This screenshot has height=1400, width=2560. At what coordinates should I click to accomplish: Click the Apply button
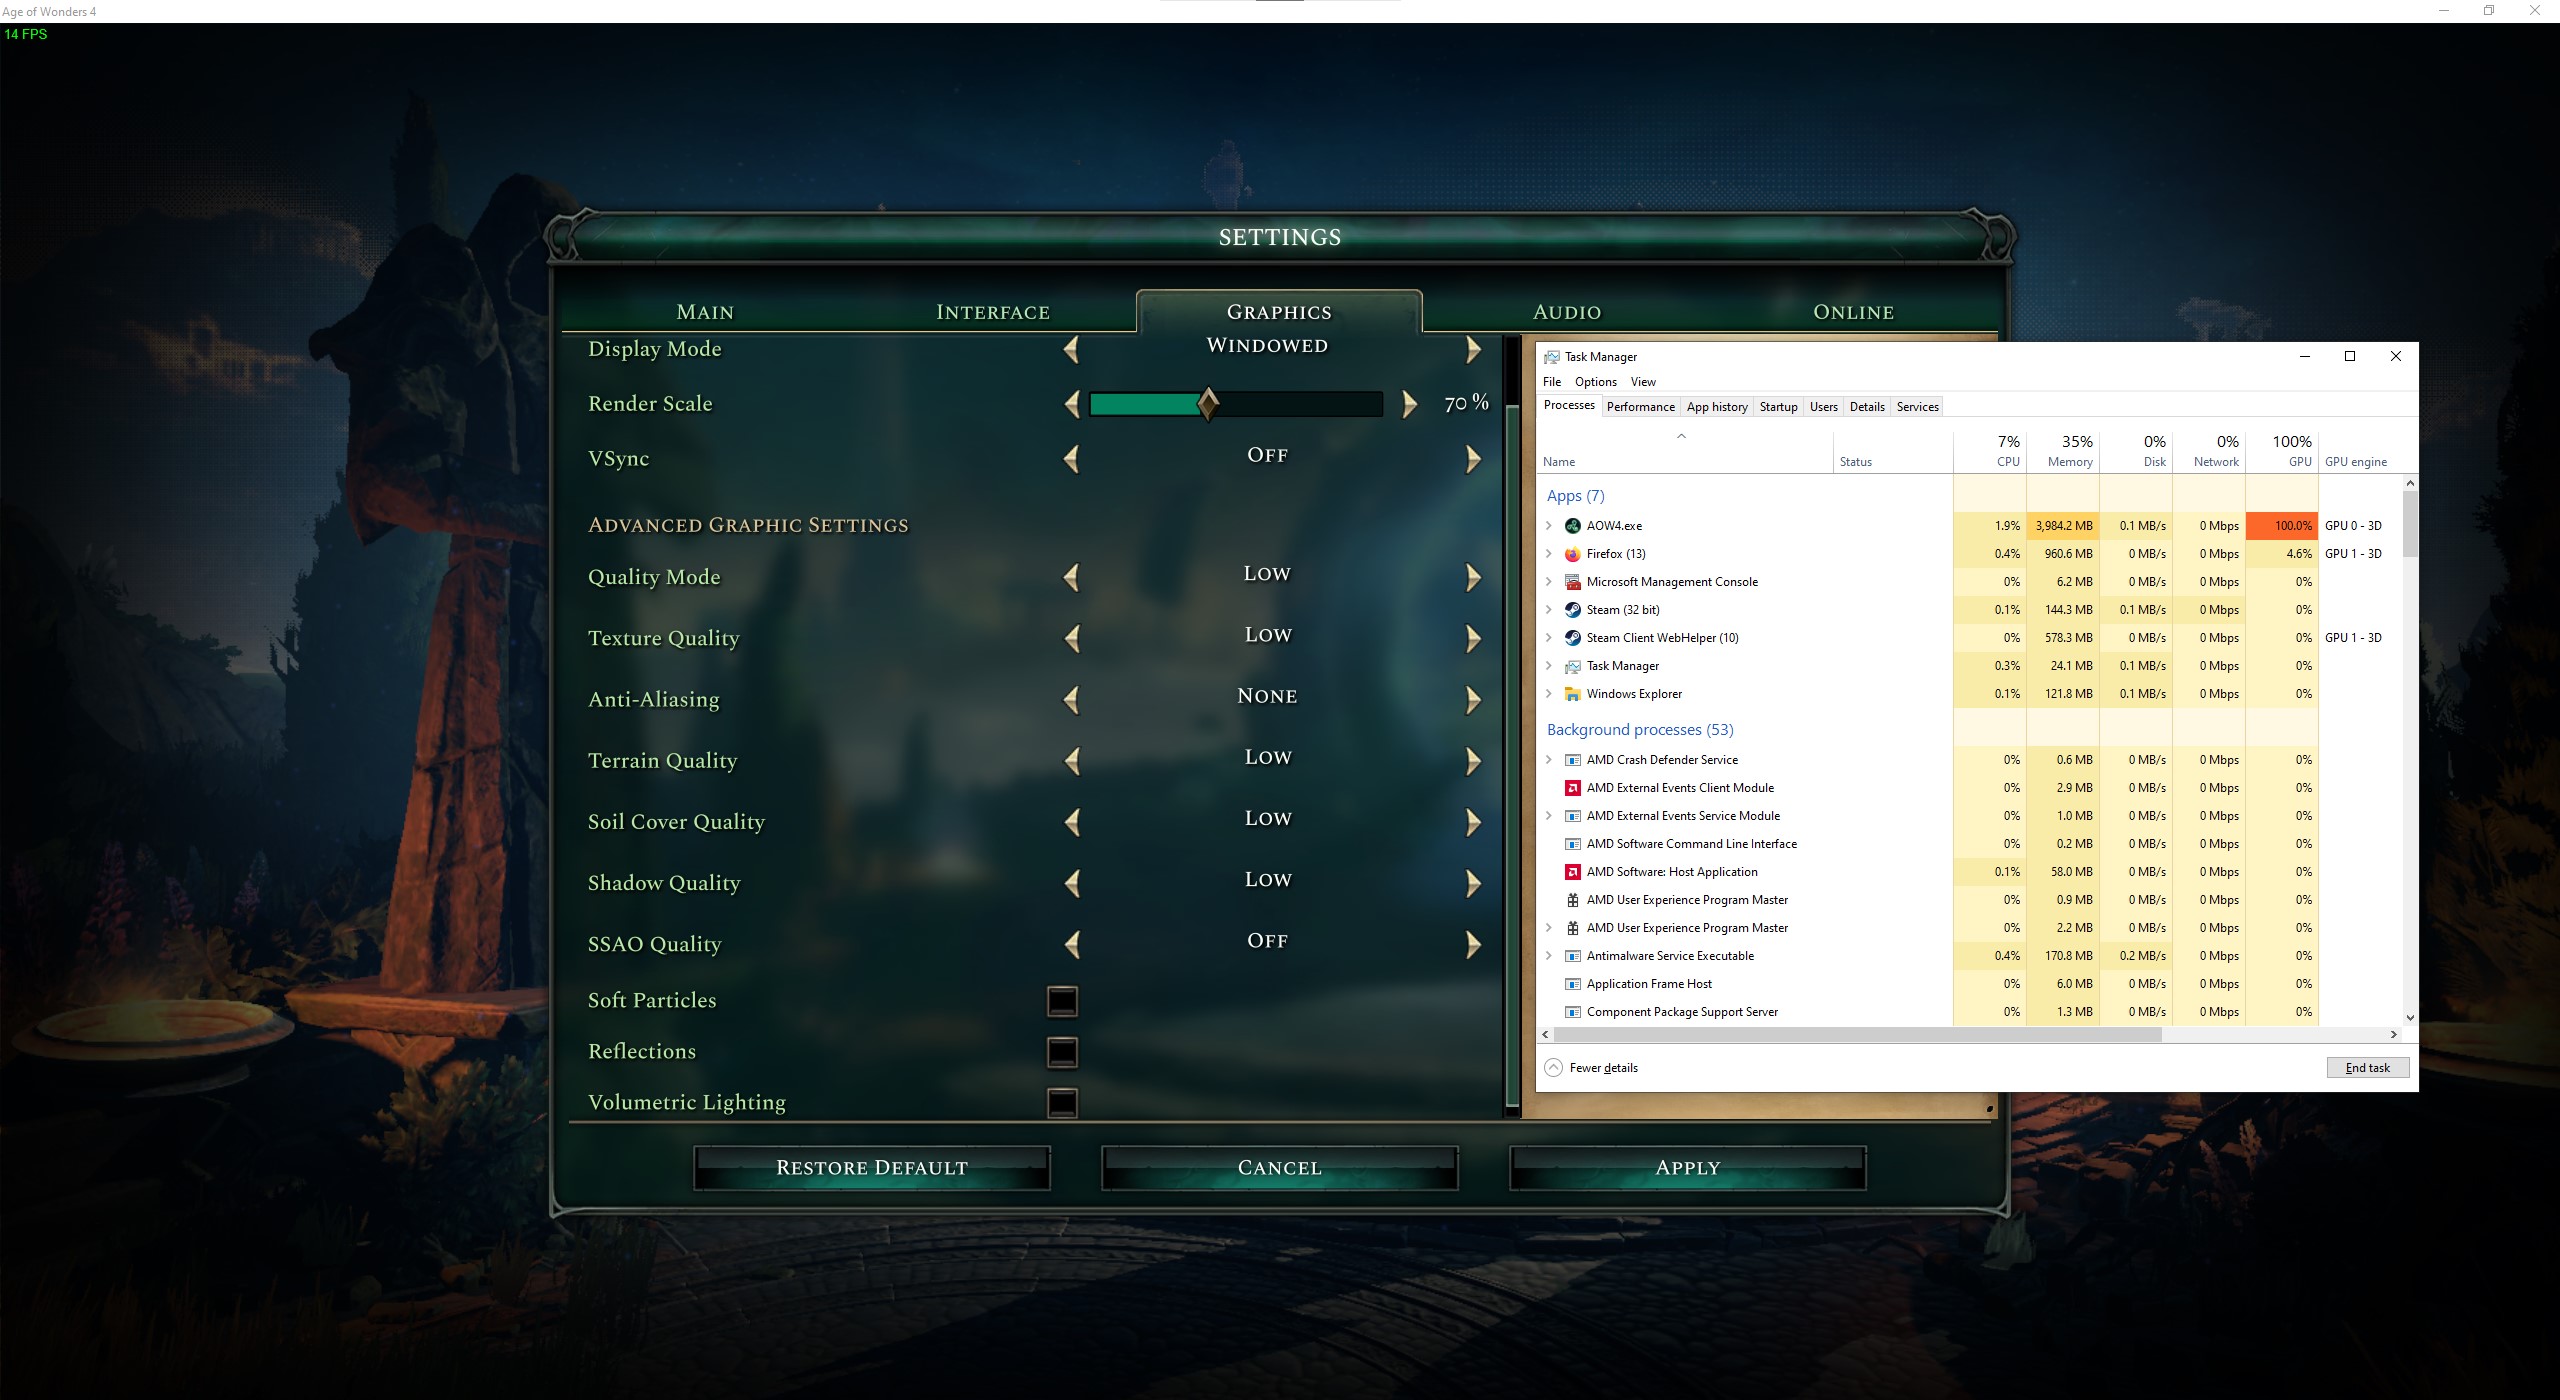click(x=1688, y=1168)
